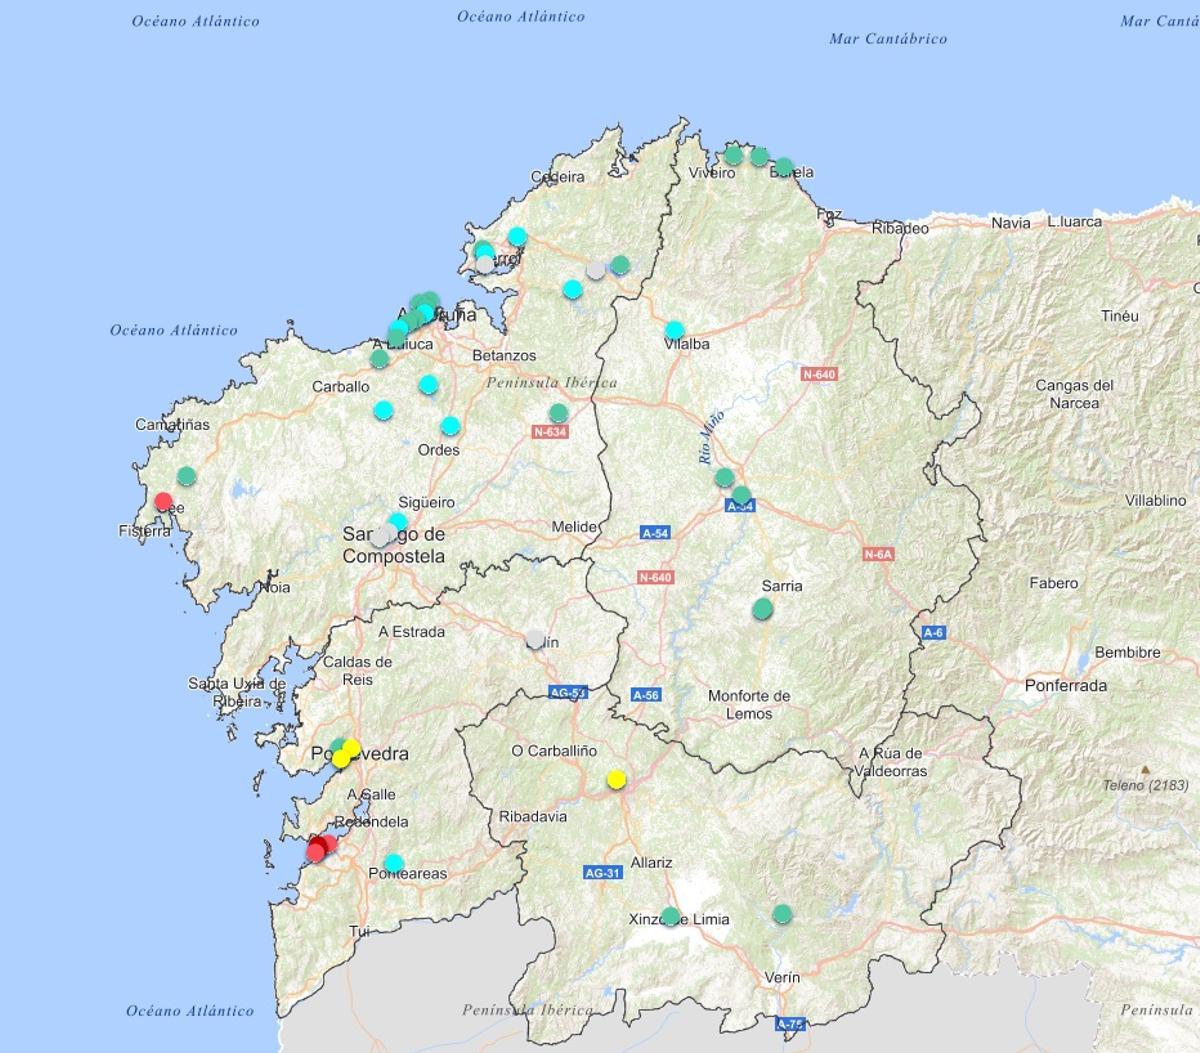1200x1053 pixels.
Task: Click the gray marker near Lalín
Action: point(534,640)
